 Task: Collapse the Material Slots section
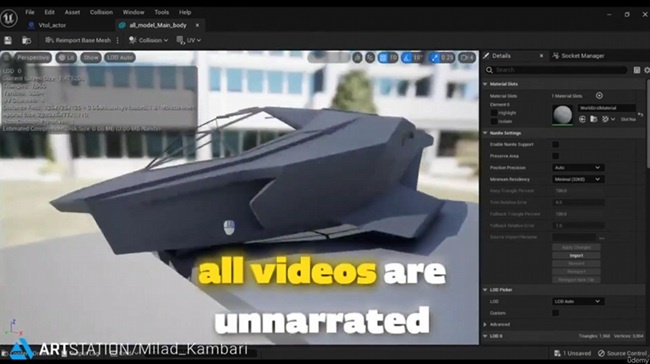(x=485, y=84)
